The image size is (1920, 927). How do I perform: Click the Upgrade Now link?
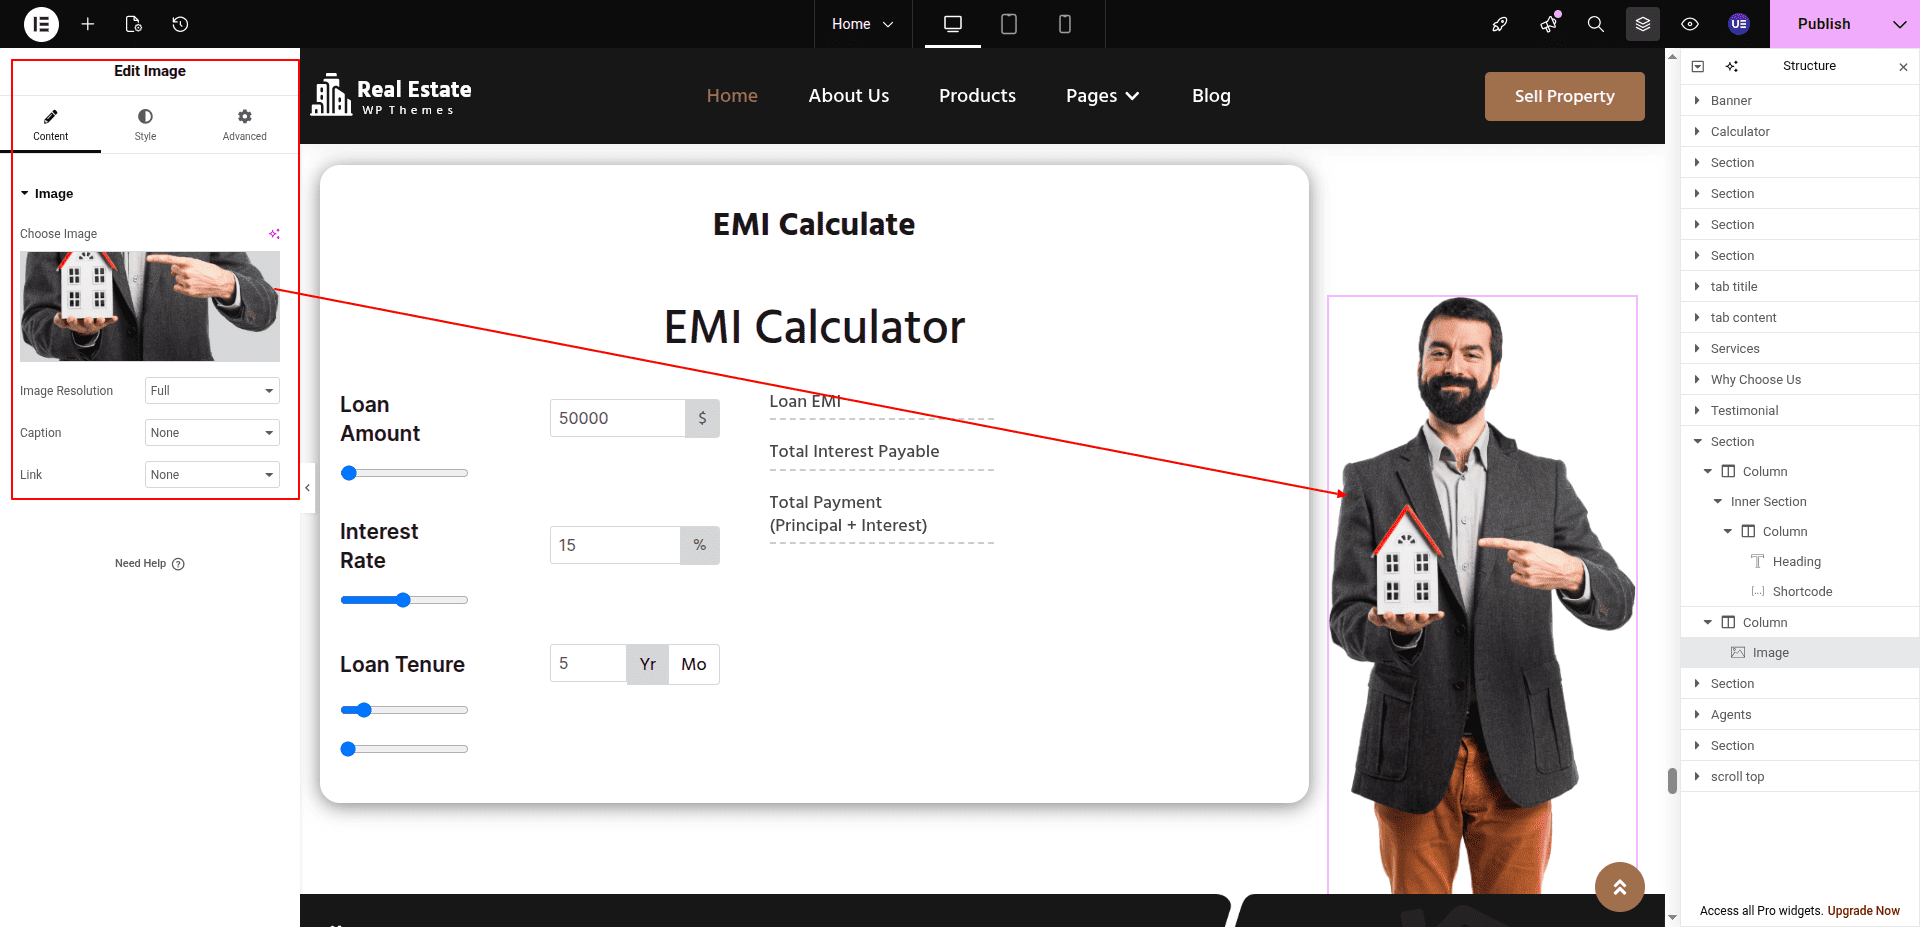point(1863,911)
